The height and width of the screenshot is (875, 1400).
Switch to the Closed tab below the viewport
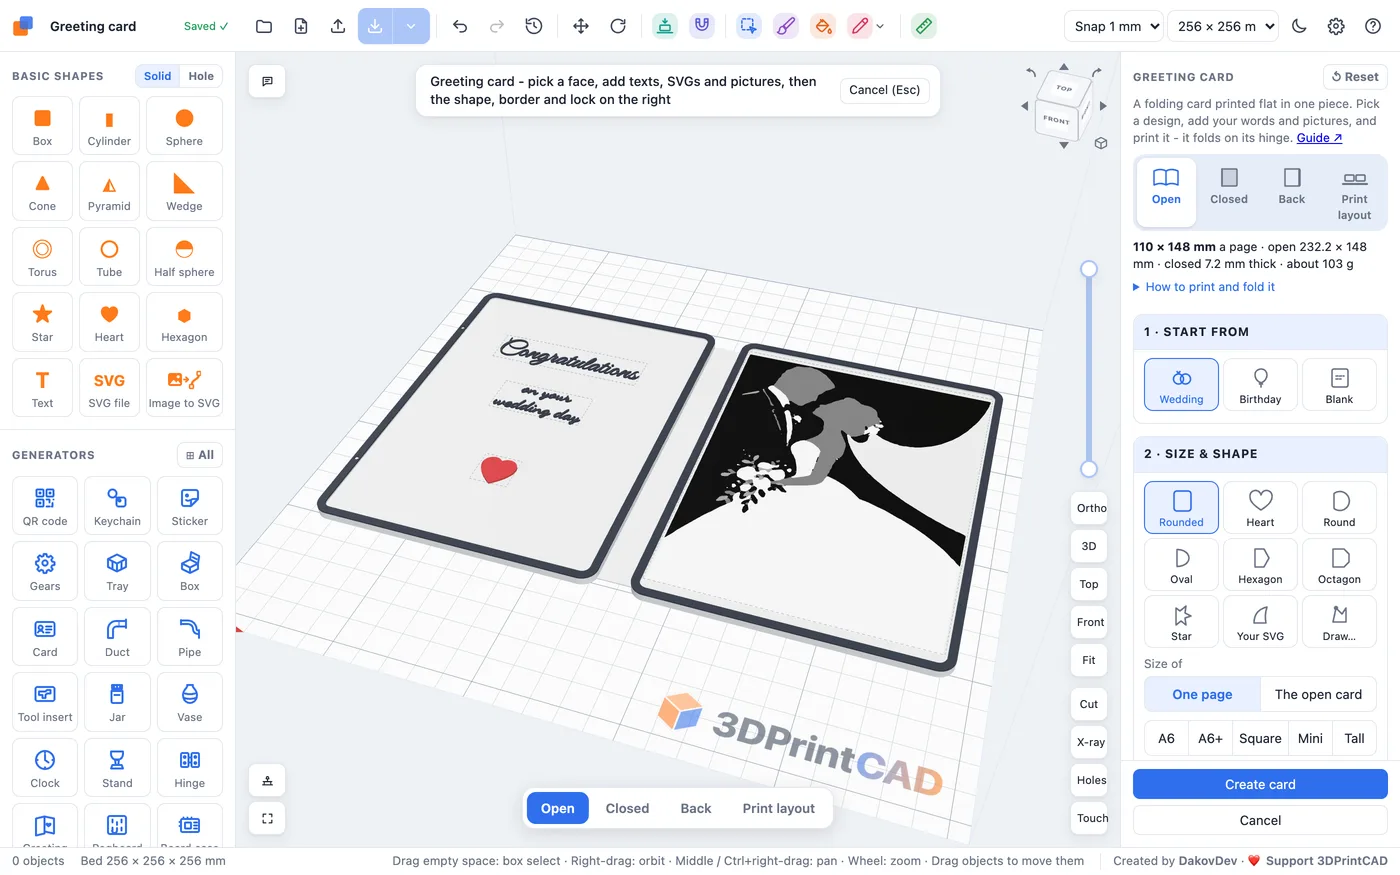(627, 808)
